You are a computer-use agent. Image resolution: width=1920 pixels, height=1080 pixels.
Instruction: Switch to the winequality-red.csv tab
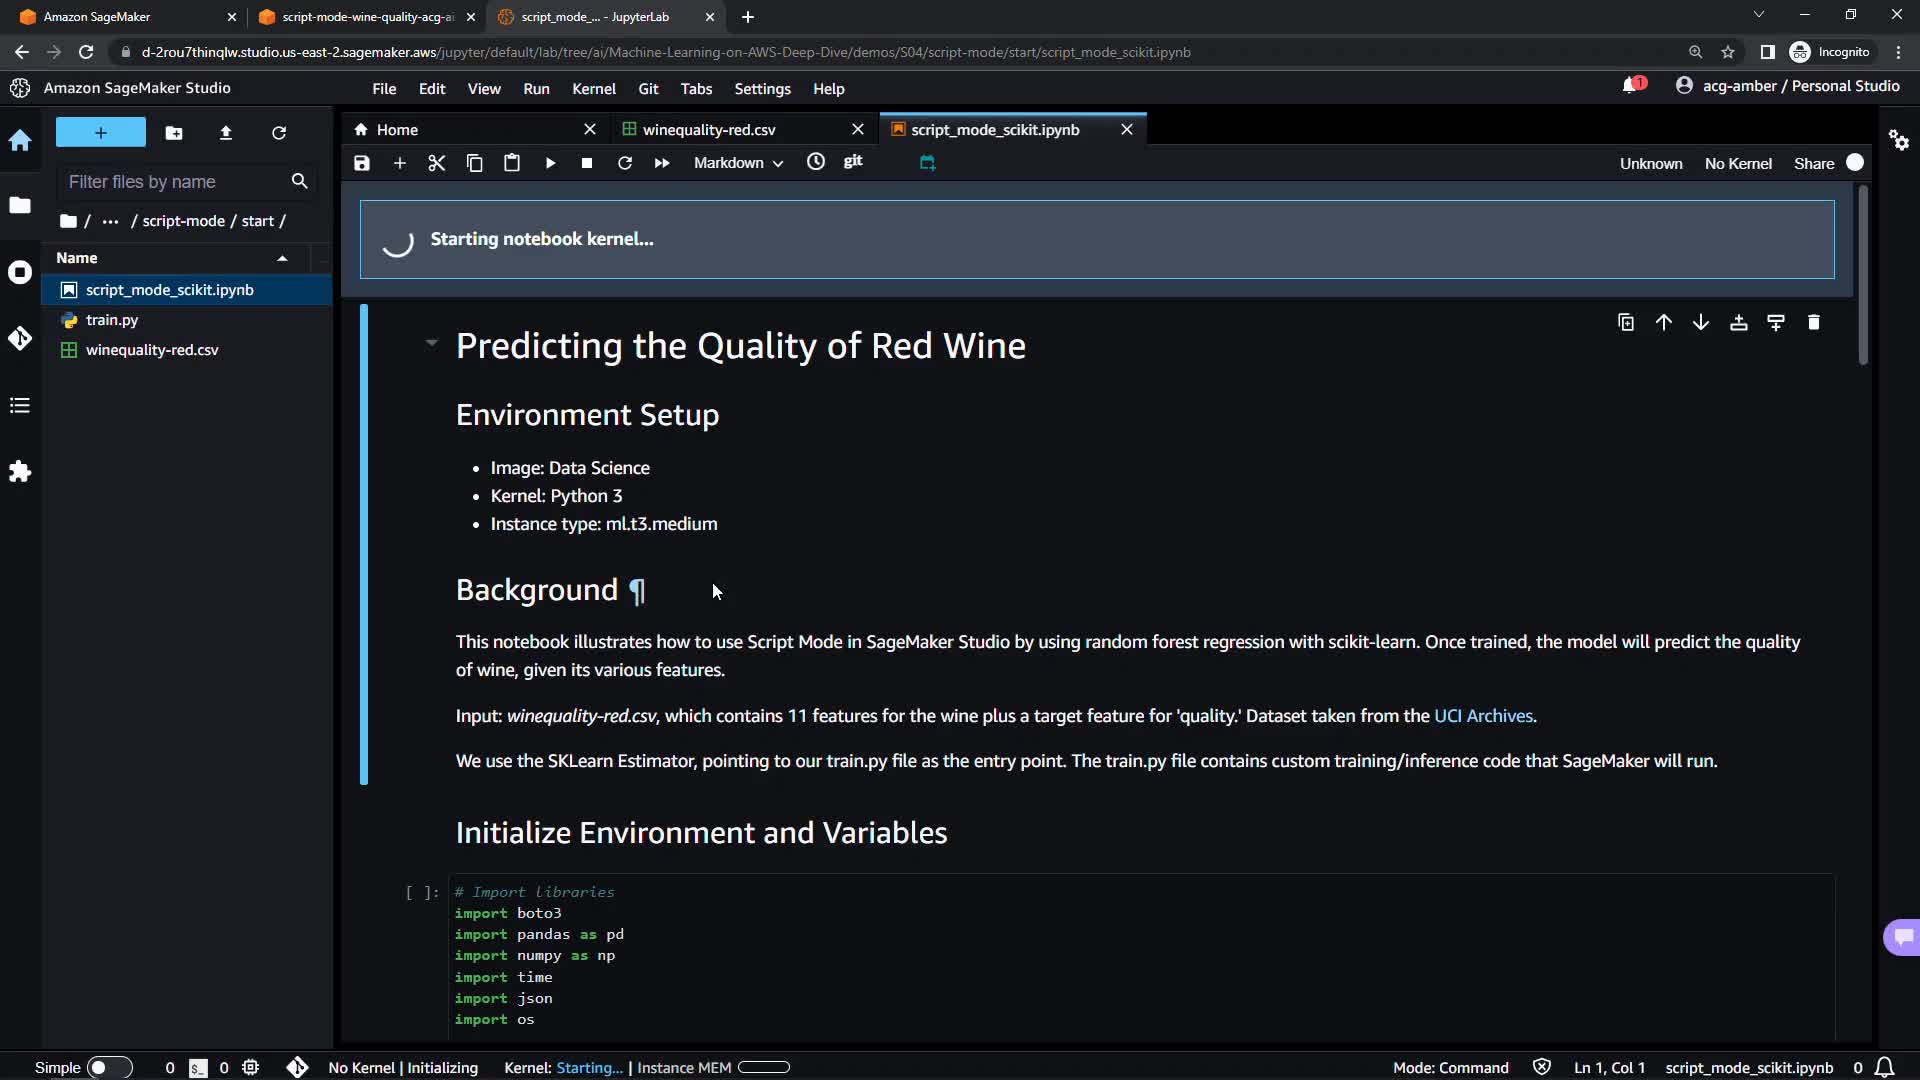(x=709, y=130)
